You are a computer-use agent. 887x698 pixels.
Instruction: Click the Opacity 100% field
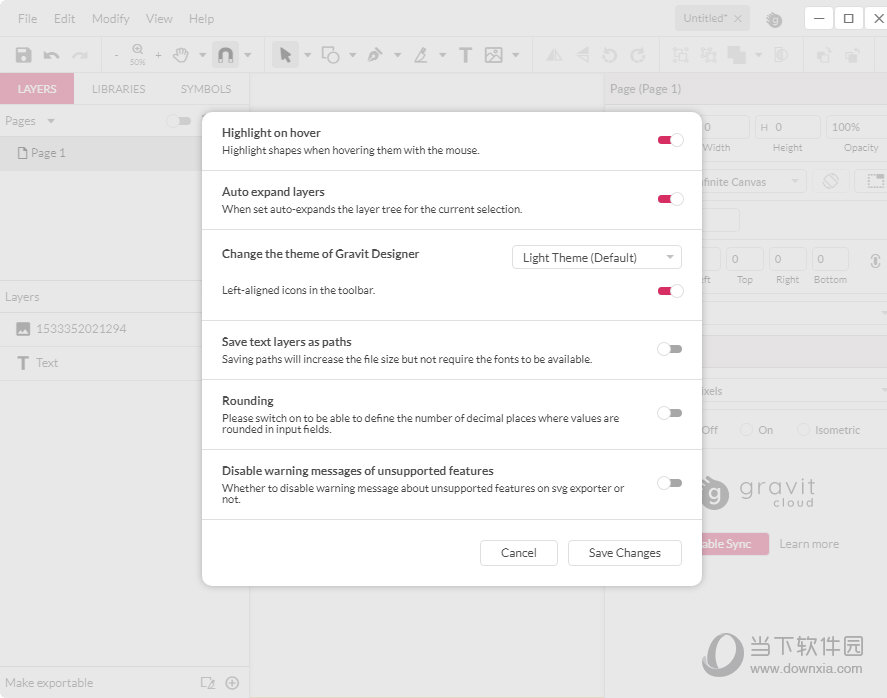click(x=856, y=127)
